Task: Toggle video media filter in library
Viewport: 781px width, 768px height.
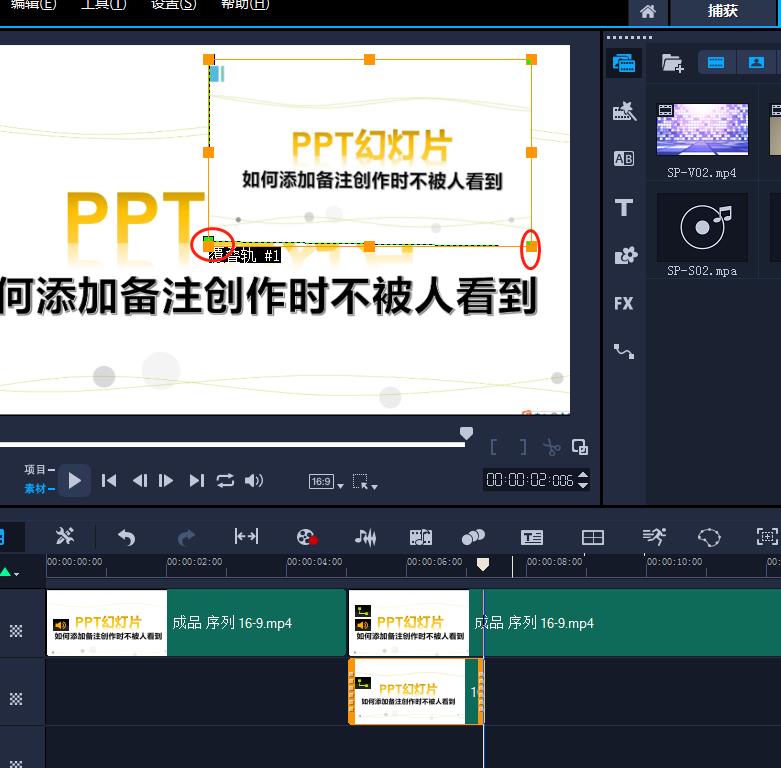Action: tap(716, 63)
